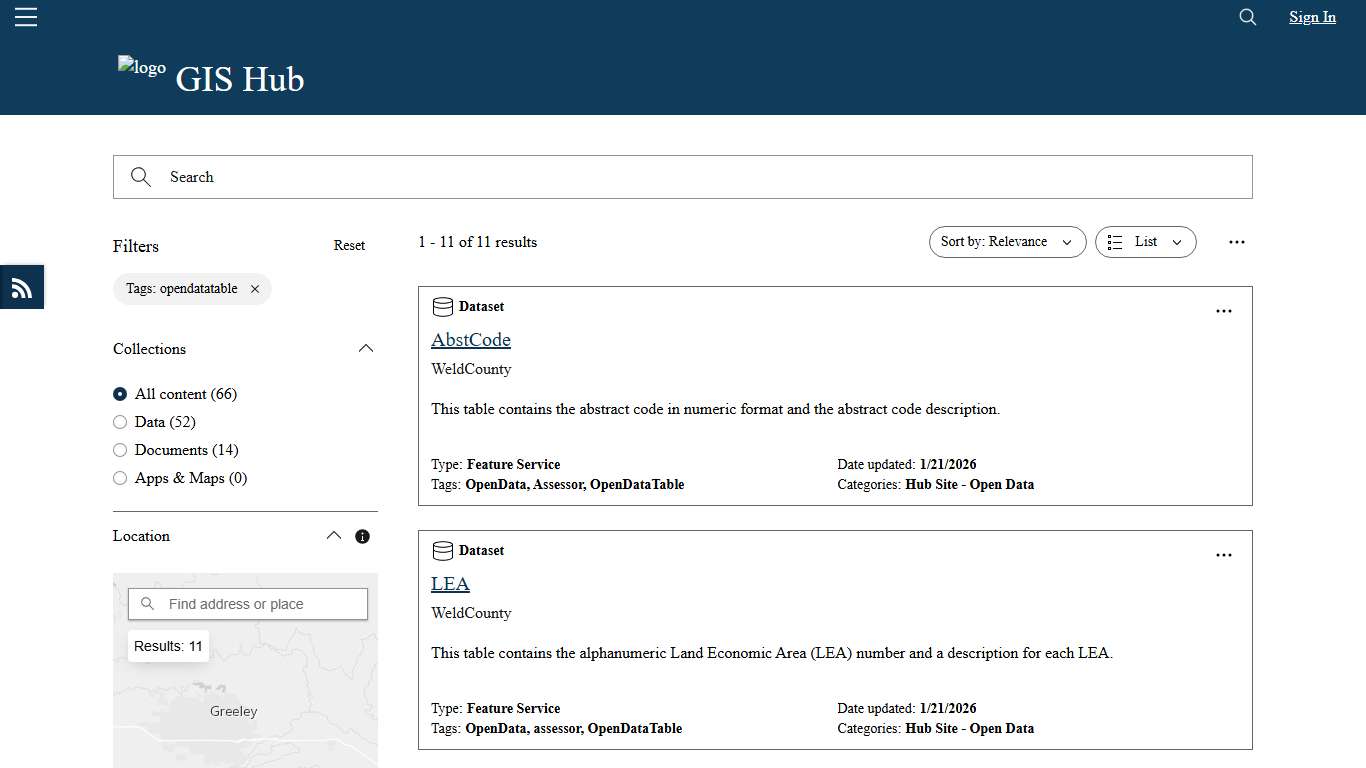Open the AbstCode dataset
This screenshot has height=768, width=1366.
point(470,340)
